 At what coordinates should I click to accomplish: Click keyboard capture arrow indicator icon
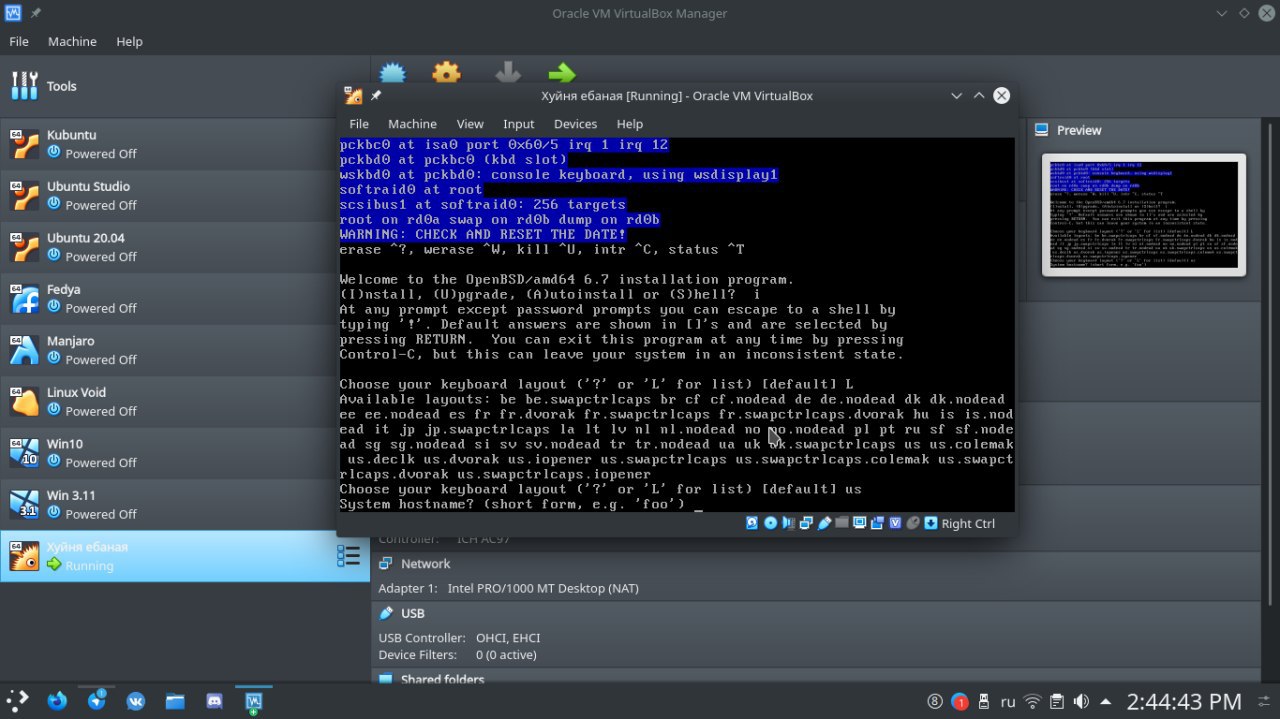coord(931,523)
